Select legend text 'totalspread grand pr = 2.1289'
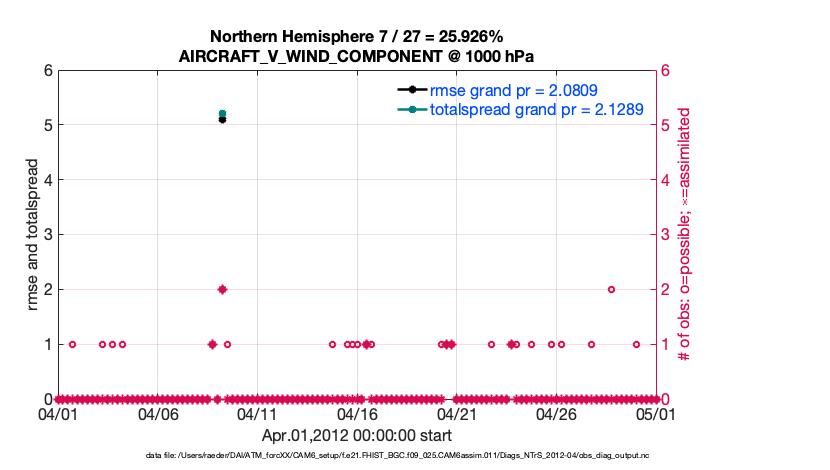830x470 pixels. (x=535, y=109)
